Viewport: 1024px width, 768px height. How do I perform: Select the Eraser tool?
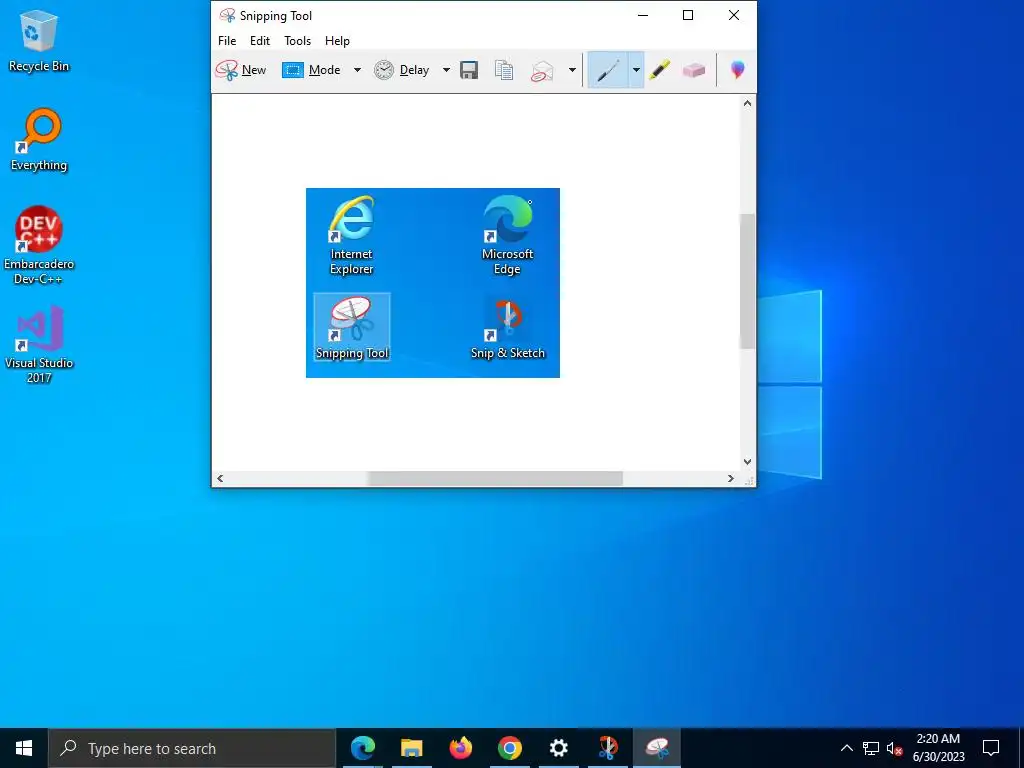click(694, 70)
